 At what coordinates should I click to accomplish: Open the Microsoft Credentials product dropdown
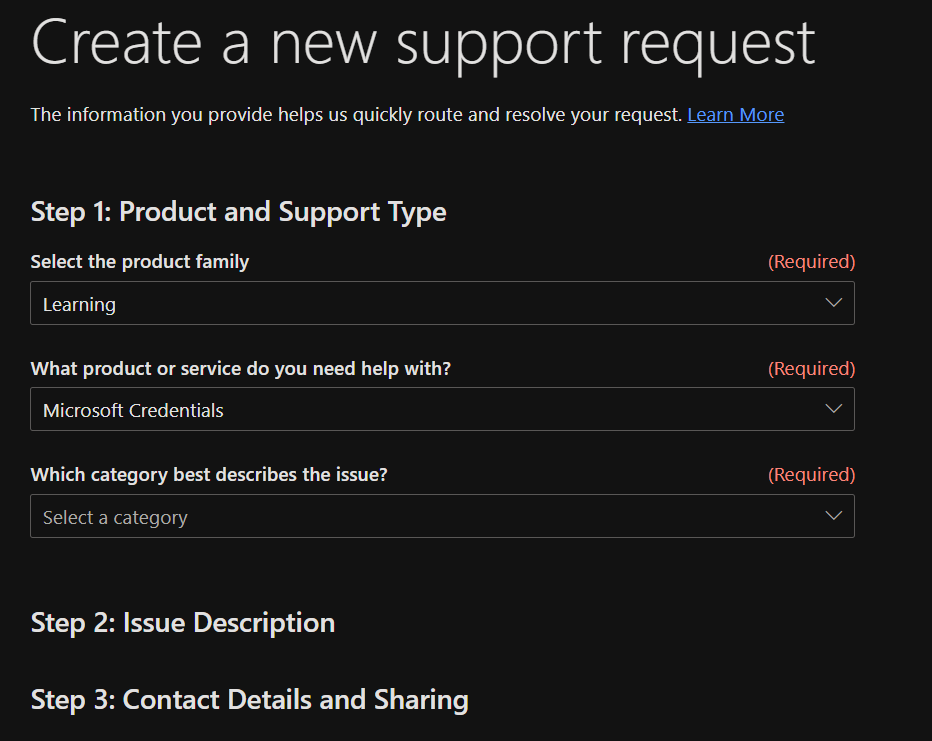pos(442,409)
